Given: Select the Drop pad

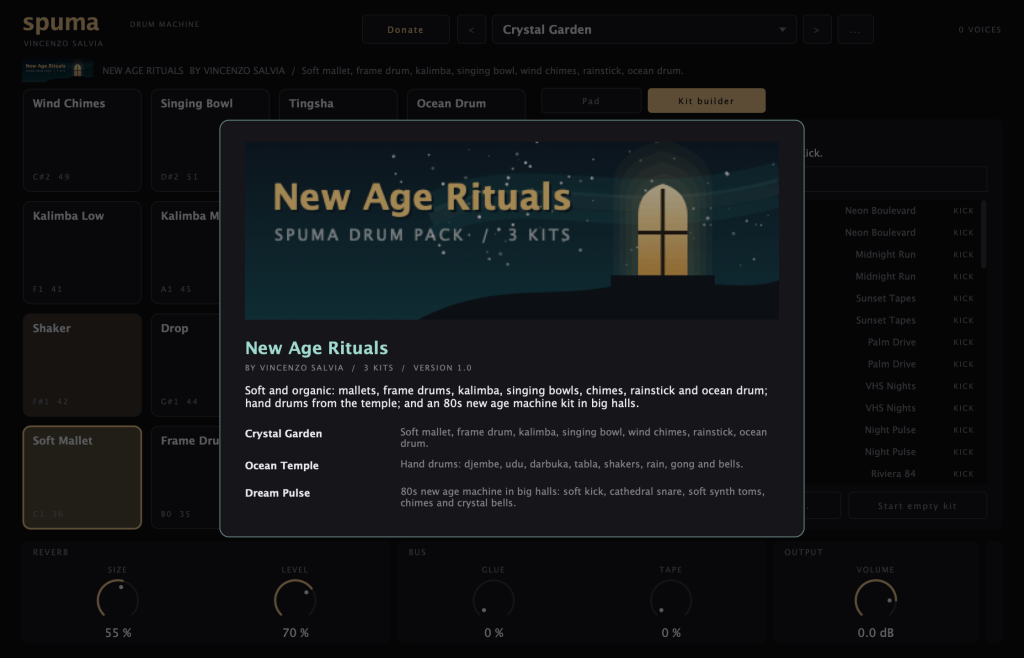Looking at the screenshot, I should (x=186, y=365).
